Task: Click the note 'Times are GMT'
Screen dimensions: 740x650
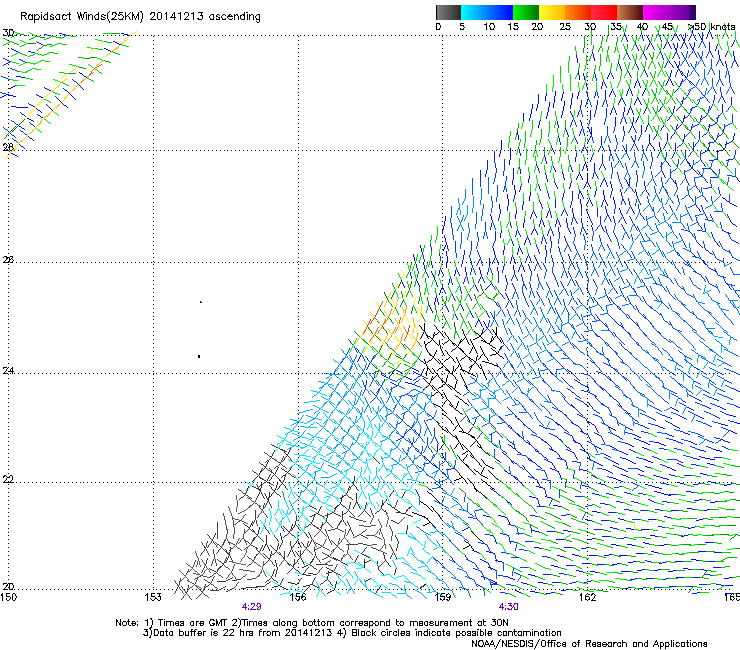Action: click(x=192, y=623)
